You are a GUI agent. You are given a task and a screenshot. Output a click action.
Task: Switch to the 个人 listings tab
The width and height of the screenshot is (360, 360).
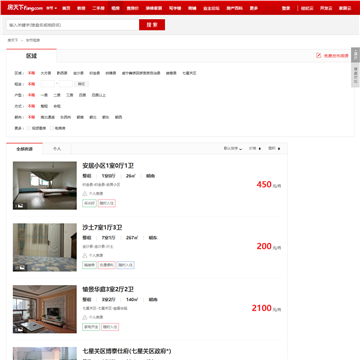pyautogui.click(x=57, y=149)
